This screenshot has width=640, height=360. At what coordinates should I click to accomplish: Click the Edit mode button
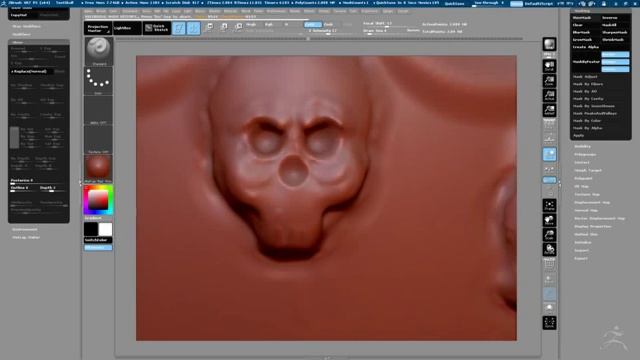(179, 28)
